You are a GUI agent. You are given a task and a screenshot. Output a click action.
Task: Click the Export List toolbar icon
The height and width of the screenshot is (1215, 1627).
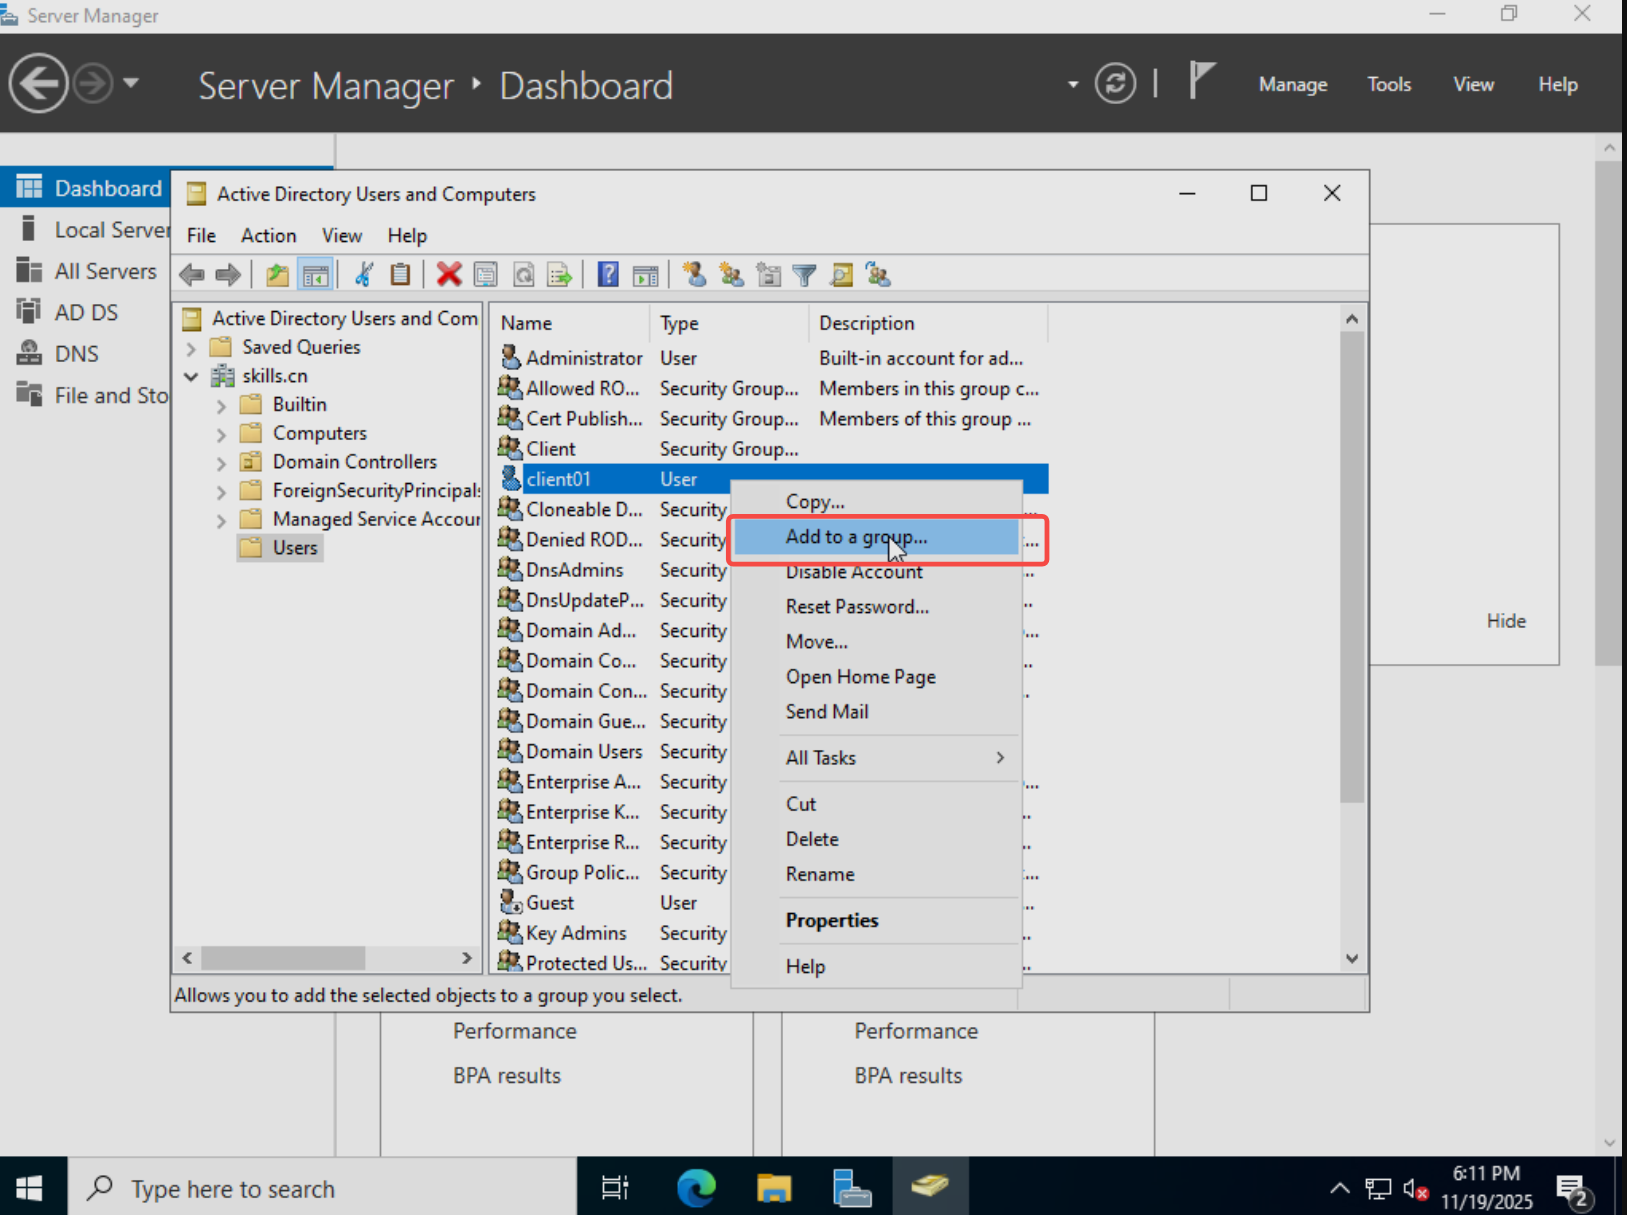[559, 274]
